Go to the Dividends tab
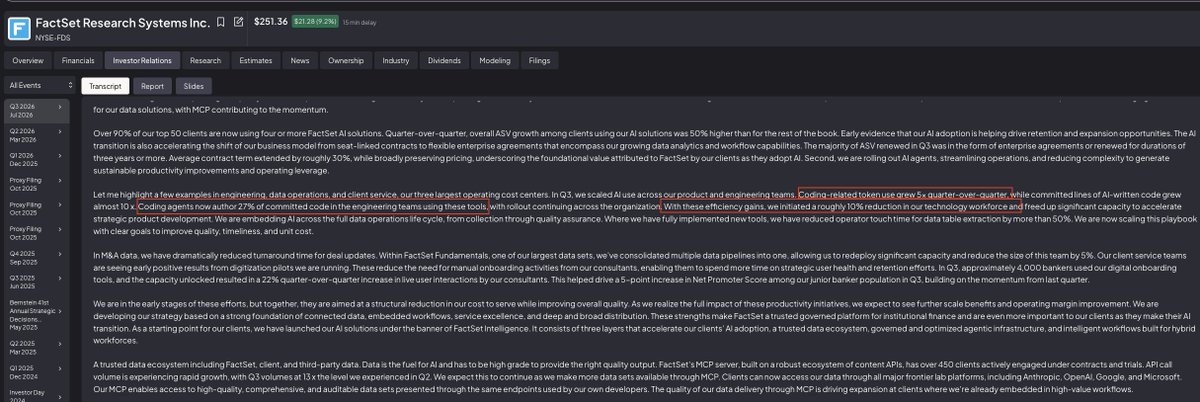The width and height of the screenshot is (1200, 402). (x=444, y=61)
